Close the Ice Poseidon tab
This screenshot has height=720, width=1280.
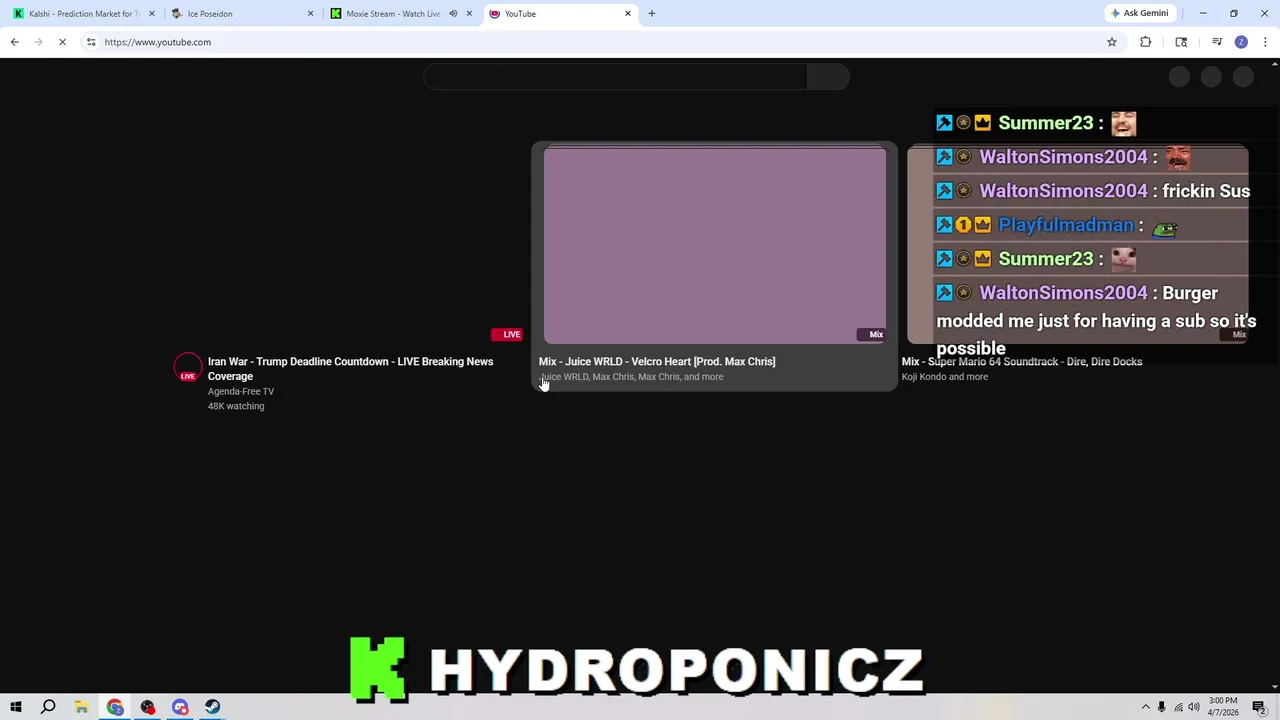pos(310,14)
